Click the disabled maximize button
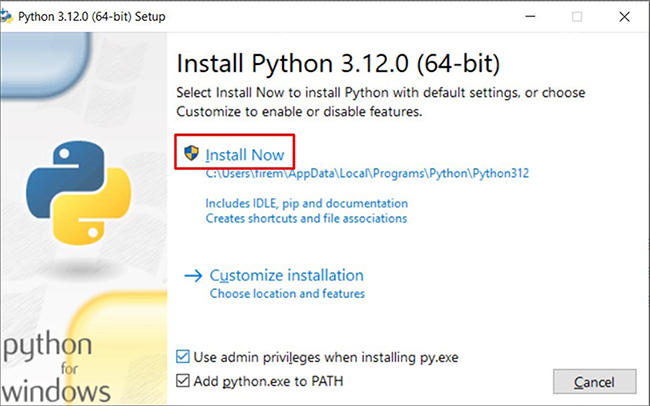 pyautogui.click(x=577, y=17)
